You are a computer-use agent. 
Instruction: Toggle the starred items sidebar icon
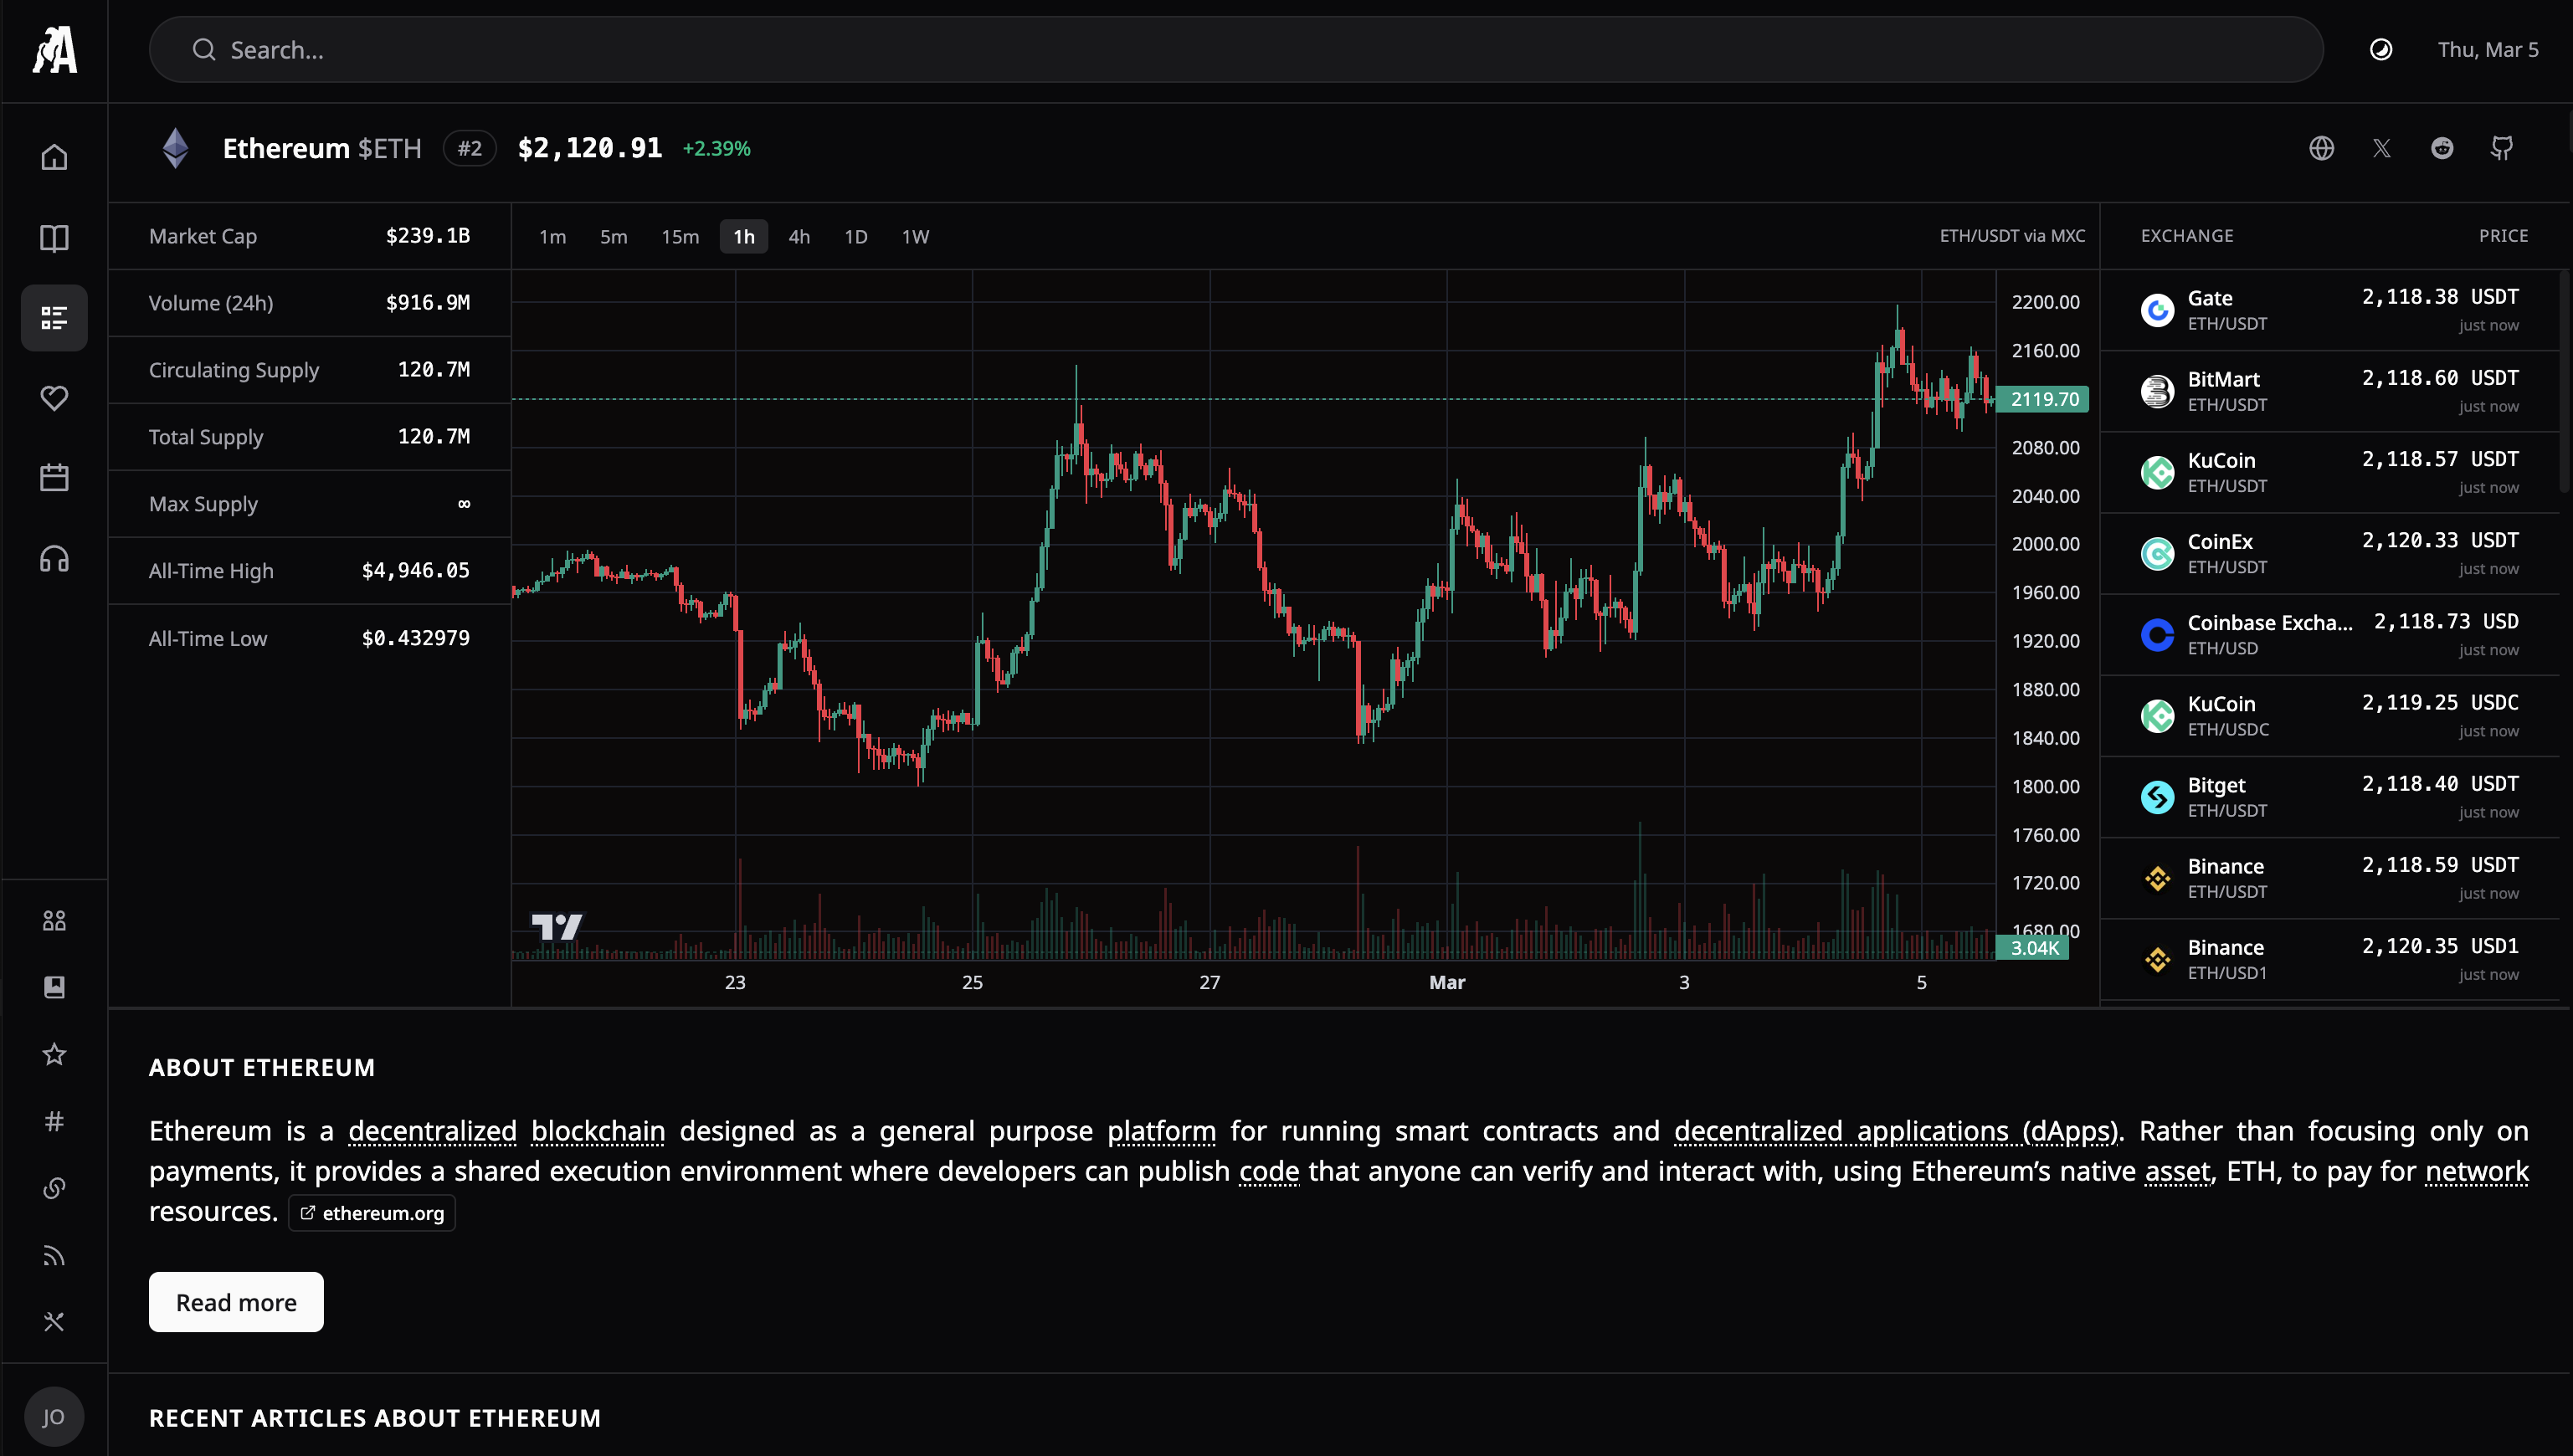[x=53, y=1054]
